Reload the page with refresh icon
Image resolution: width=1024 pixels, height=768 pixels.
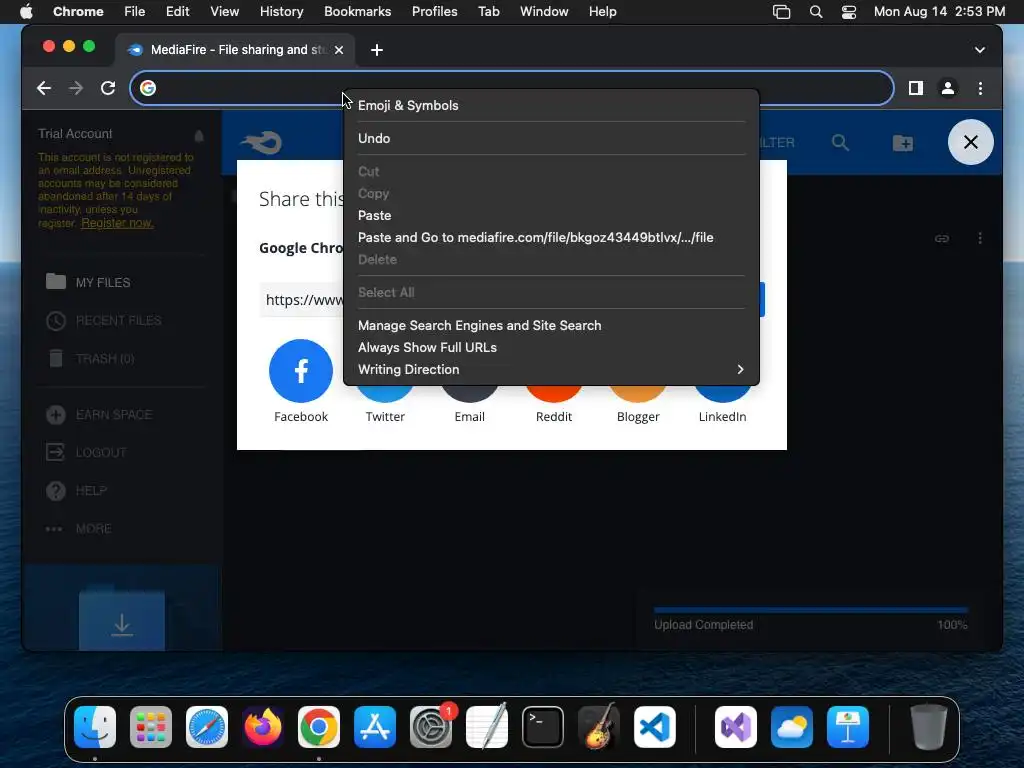pos(108,88)
